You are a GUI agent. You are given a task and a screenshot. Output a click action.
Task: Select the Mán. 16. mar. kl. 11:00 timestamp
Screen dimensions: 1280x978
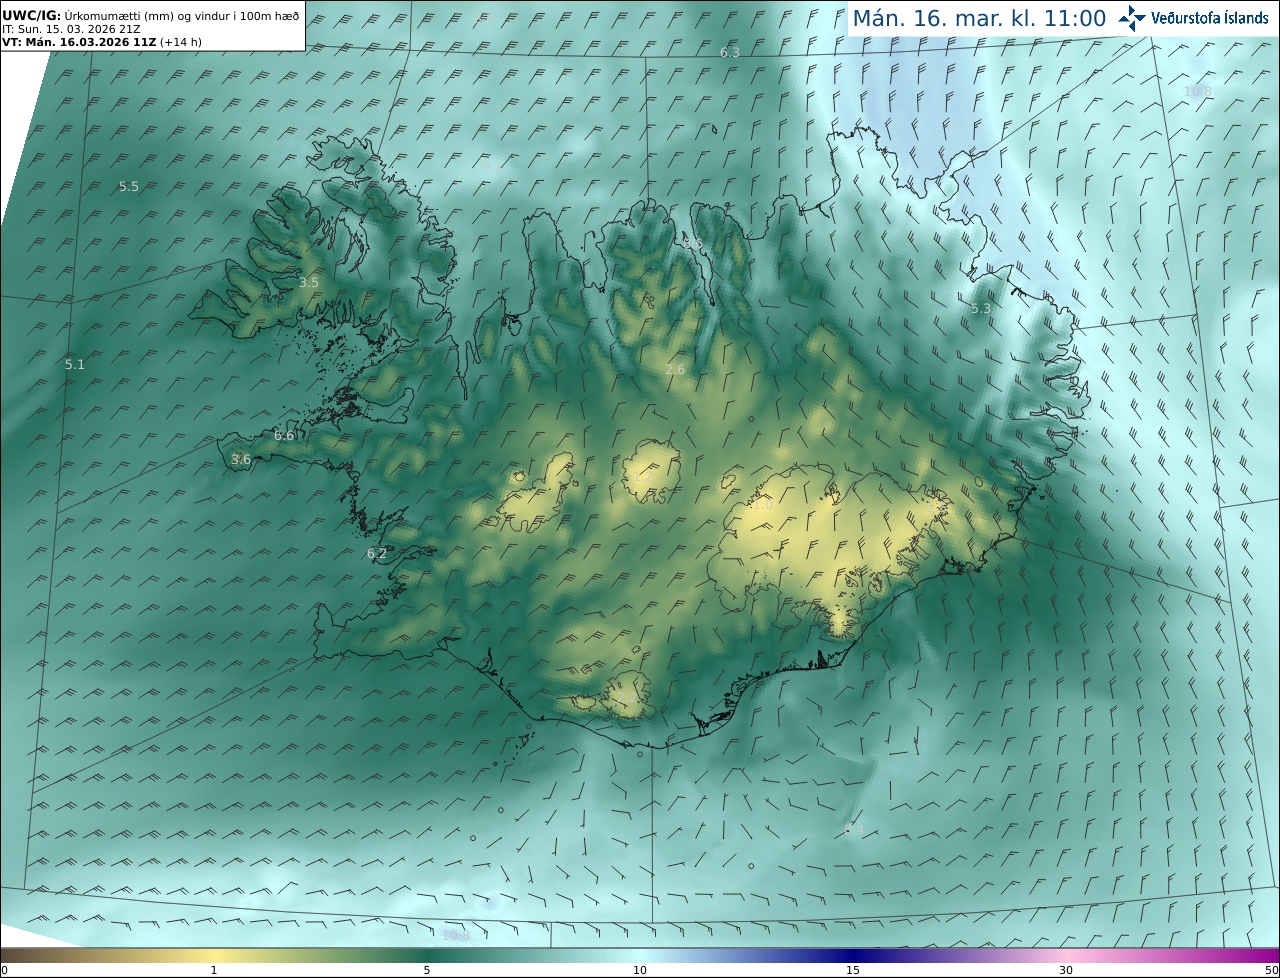coord(979,18)
